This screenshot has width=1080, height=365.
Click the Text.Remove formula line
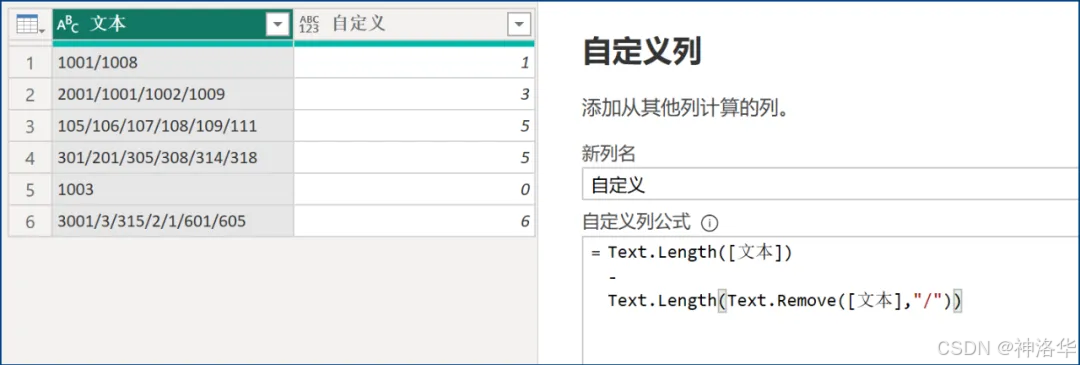pos(784,302)
